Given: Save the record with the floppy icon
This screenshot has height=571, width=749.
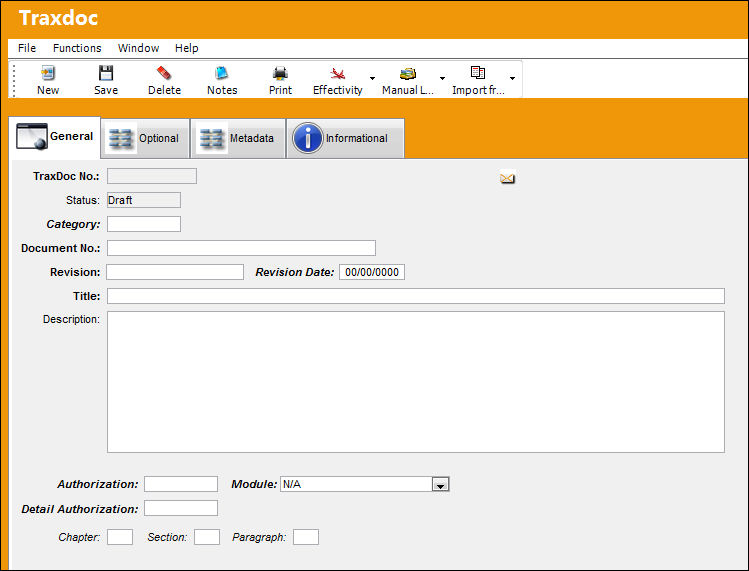Looking at the screenshot, I should click(106, 73).
